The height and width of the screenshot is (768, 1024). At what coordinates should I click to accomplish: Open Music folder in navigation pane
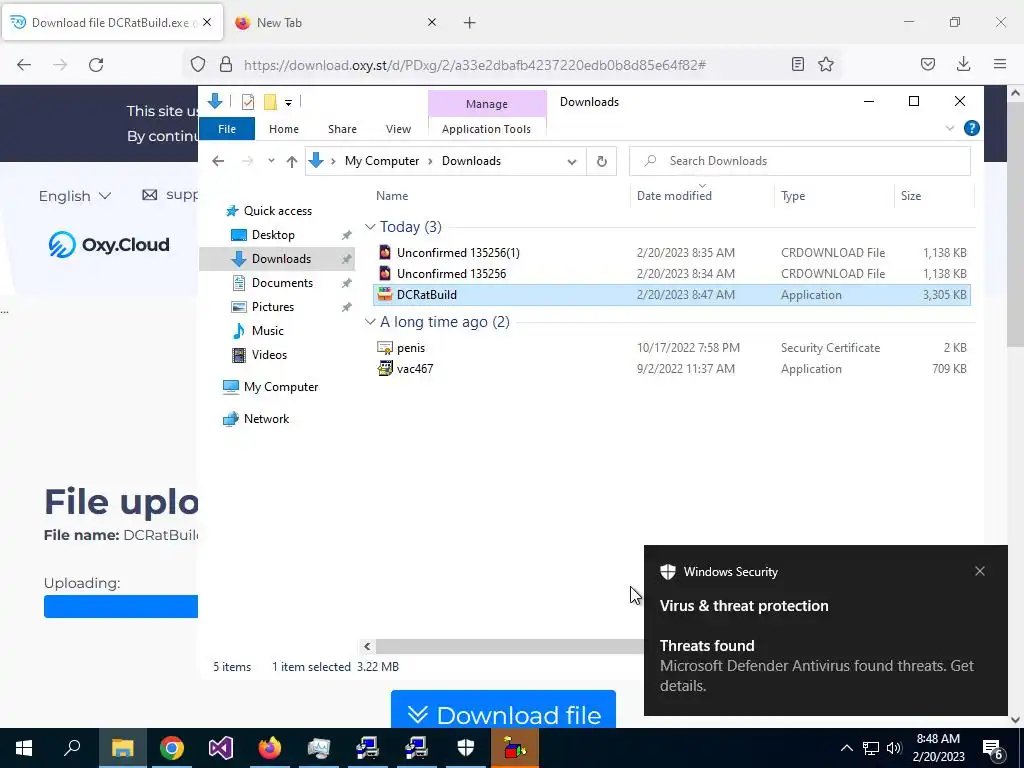(x=267, y=331)
